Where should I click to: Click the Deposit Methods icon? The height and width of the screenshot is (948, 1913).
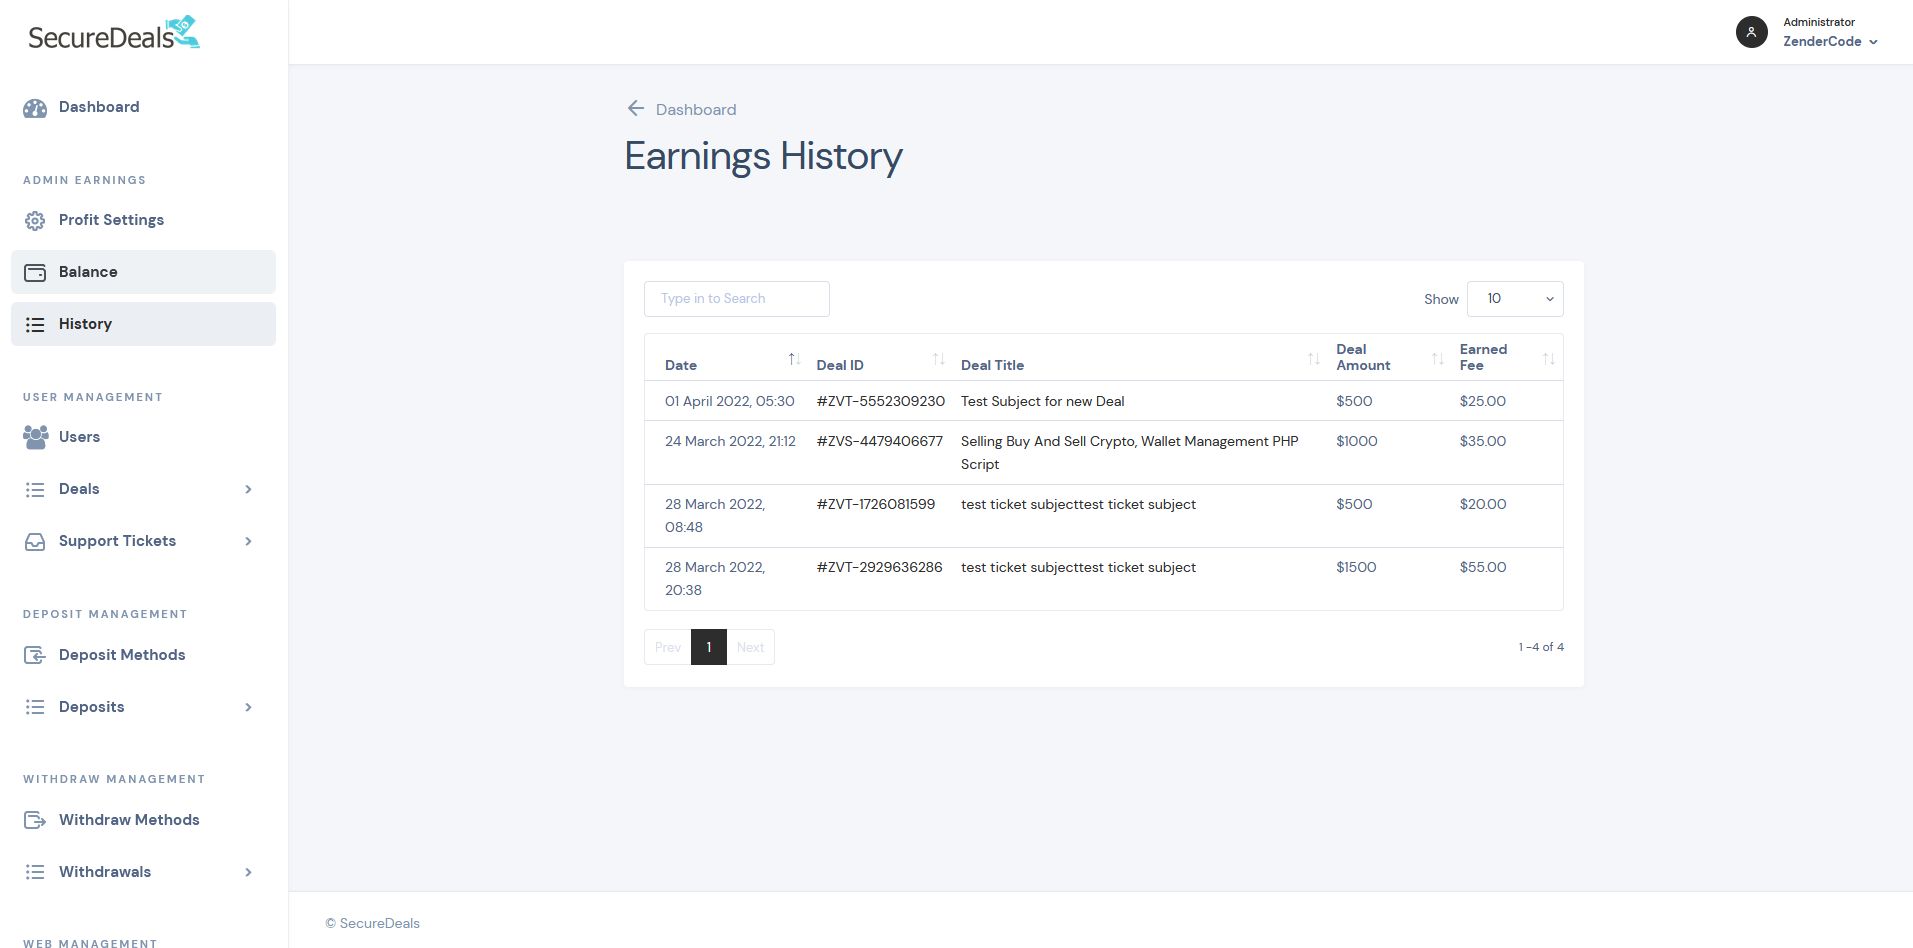35,656
